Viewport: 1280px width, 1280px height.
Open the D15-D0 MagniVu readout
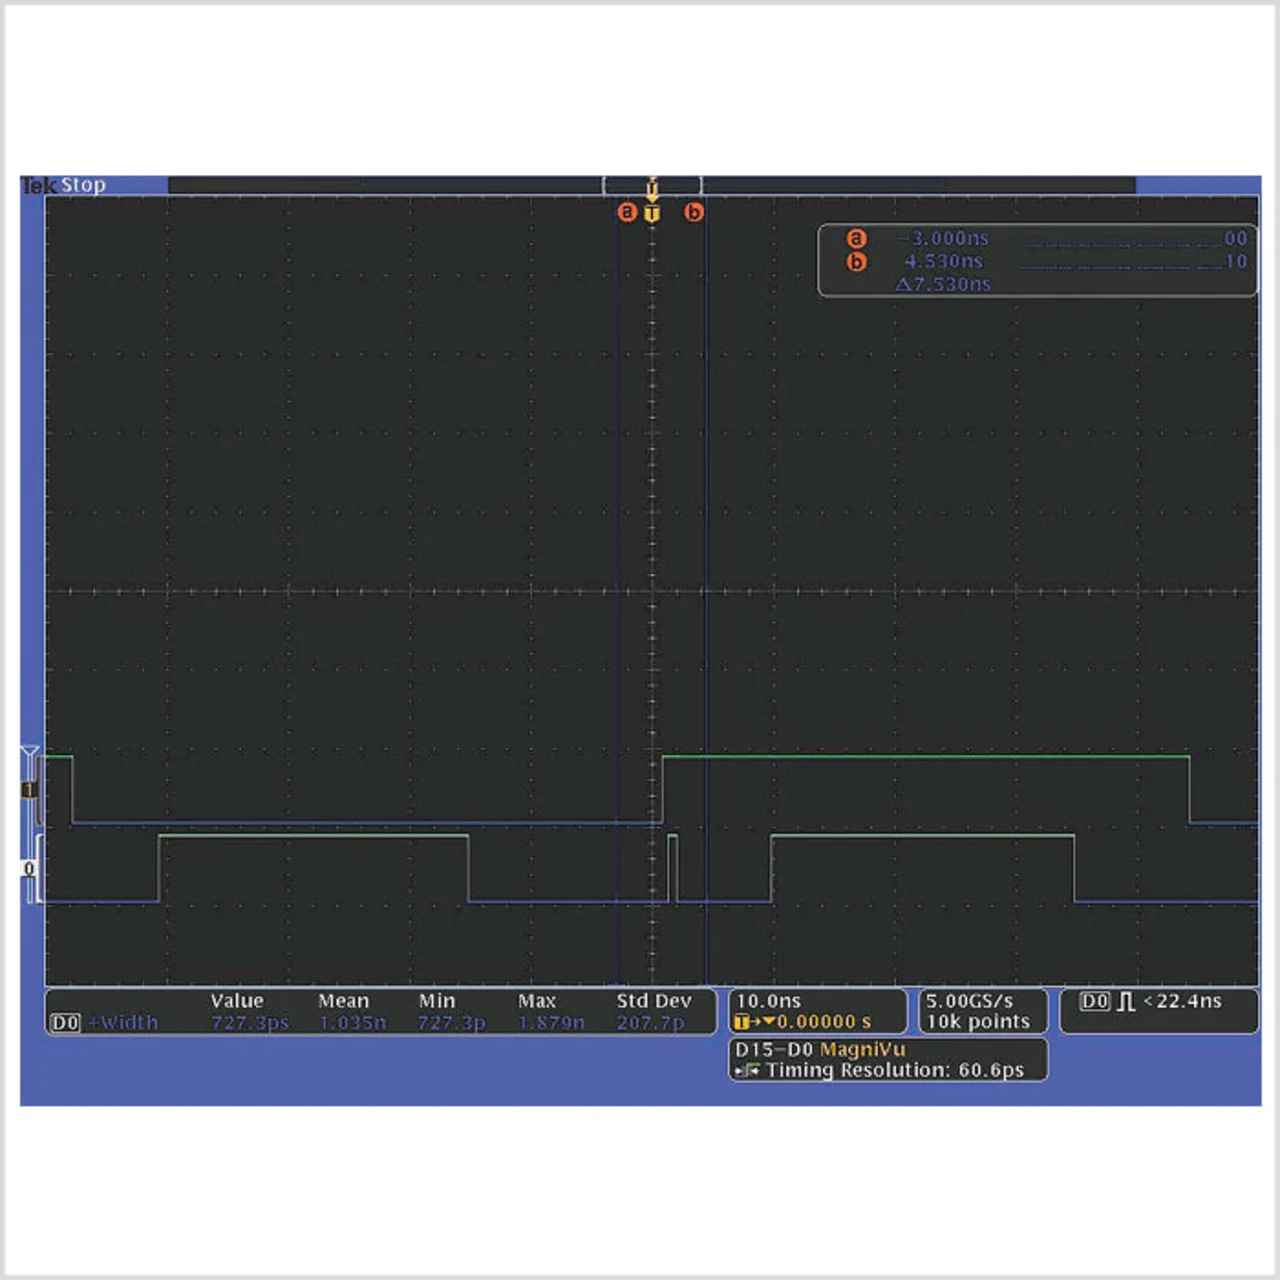pos(820,1050)
